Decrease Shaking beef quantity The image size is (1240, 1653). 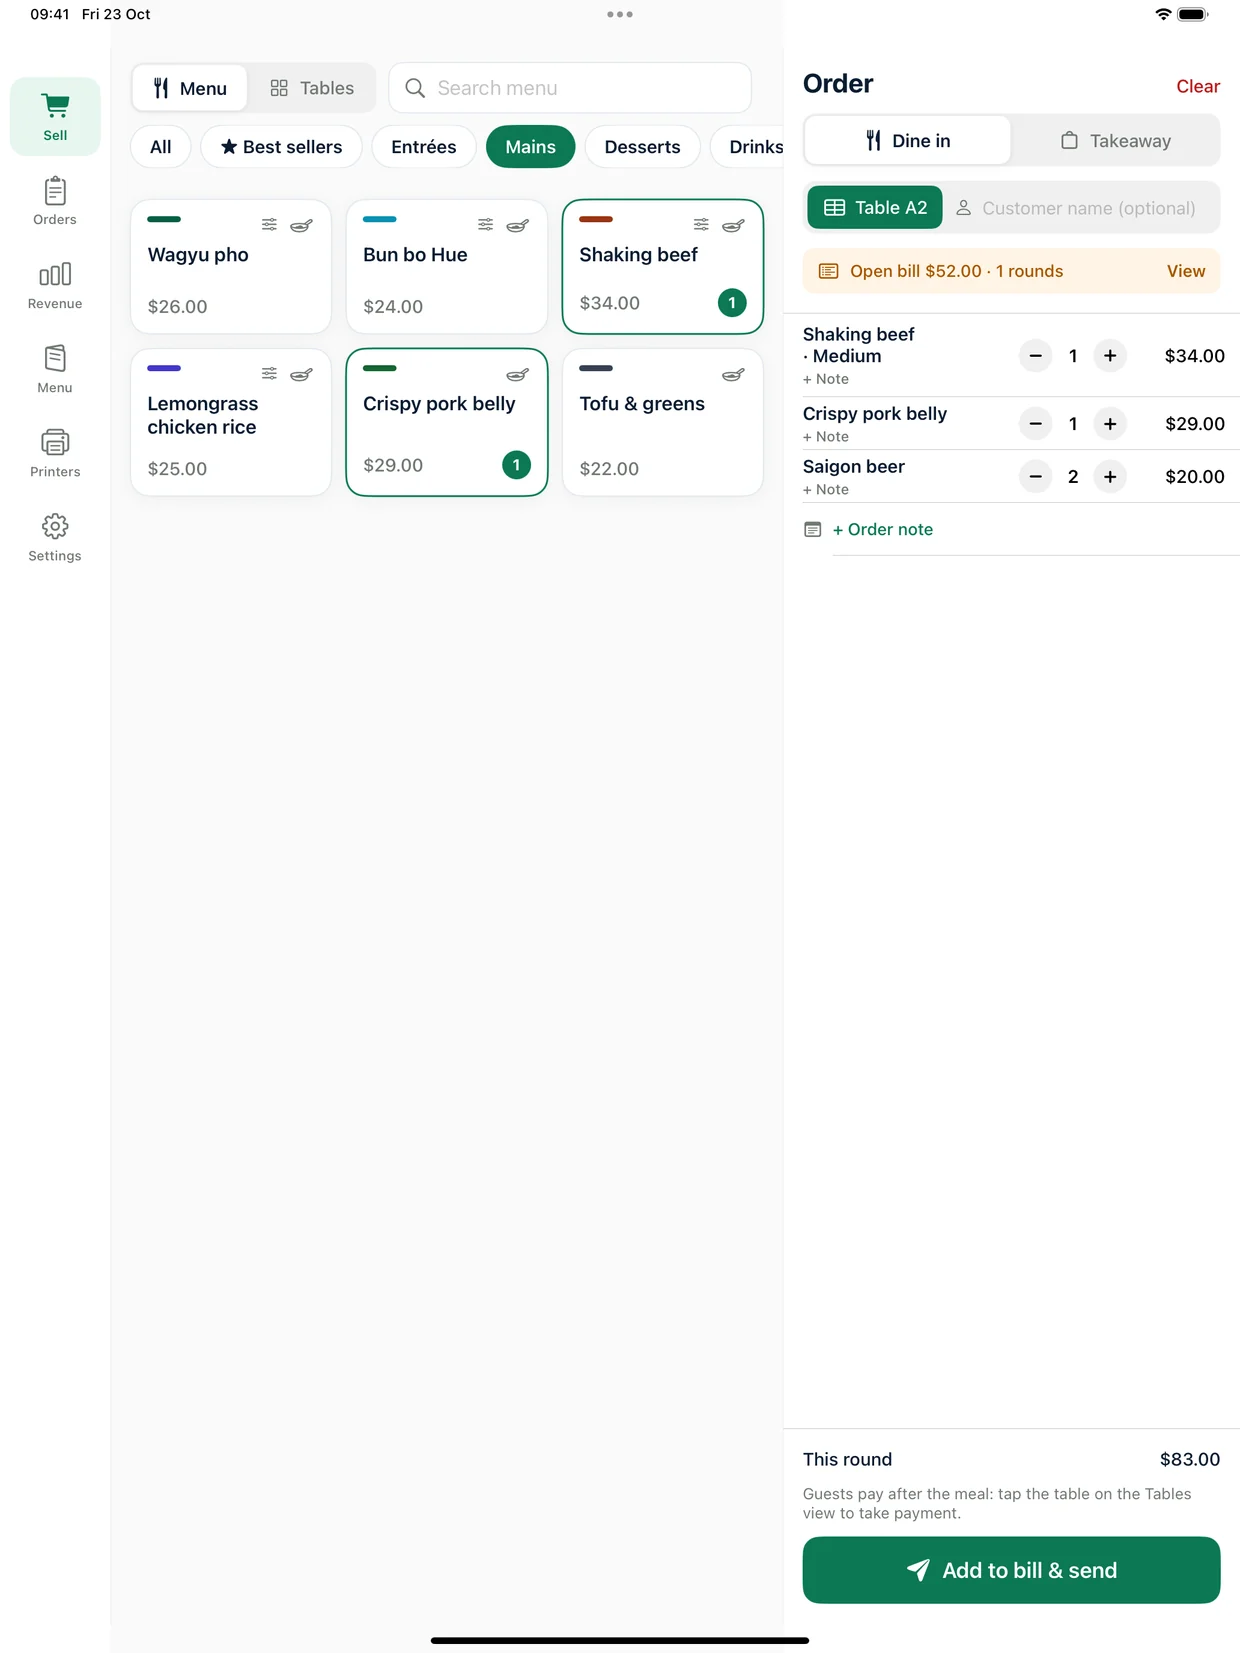pos(1036,356)
